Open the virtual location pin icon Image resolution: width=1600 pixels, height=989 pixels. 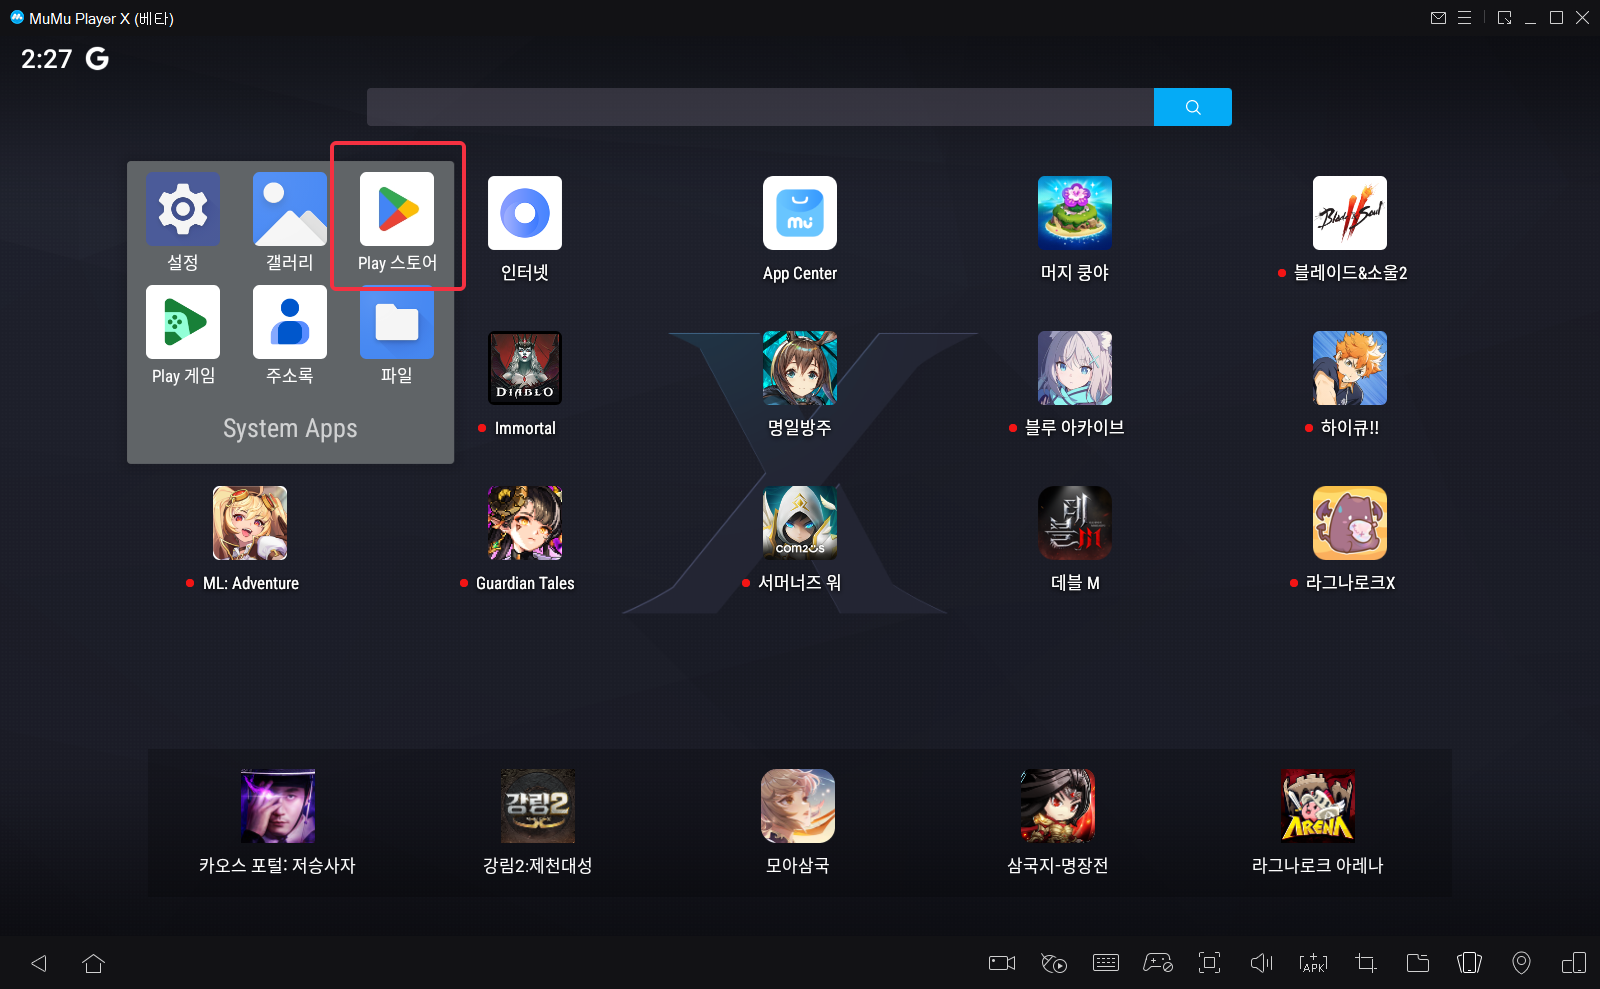tap(1521, 963)
